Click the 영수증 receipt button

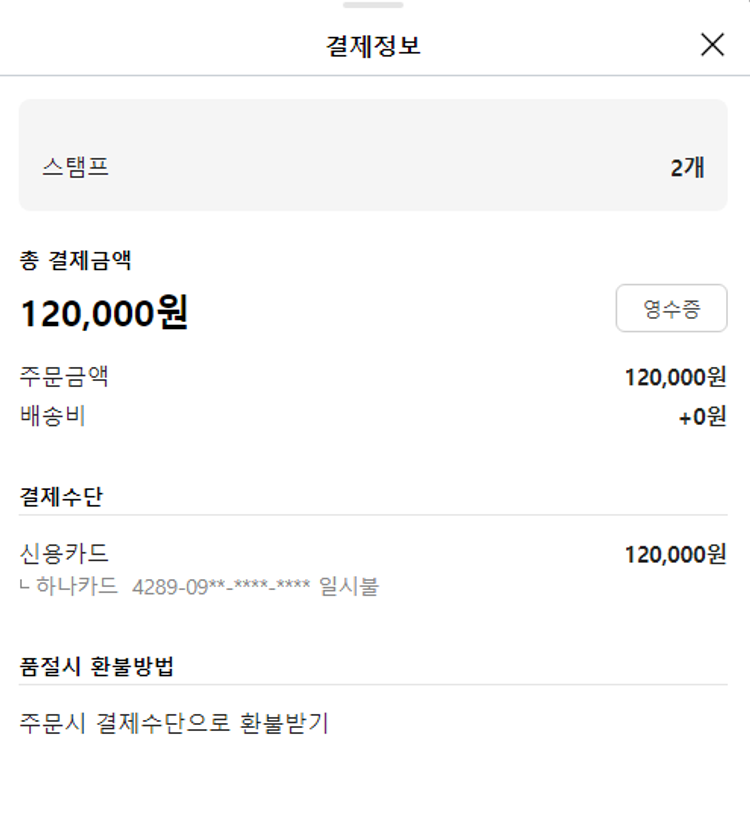tap(671, 309)
